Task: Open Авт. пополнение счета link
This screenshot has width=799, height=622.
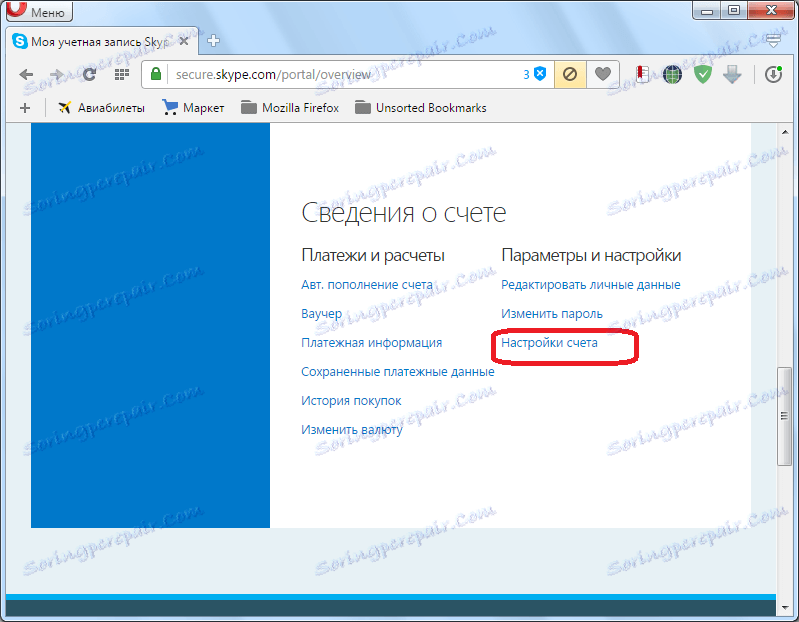Action: click(x=367, y=285)
